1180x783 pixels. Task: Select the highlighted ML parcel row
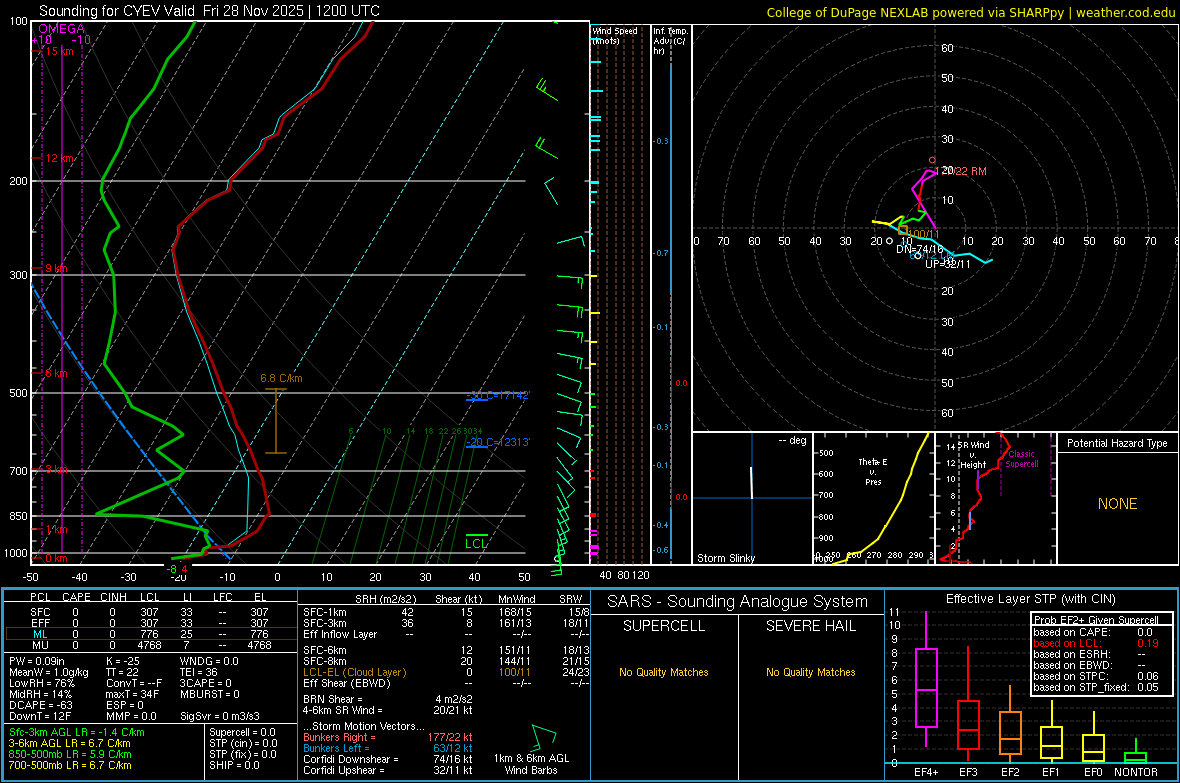point(151,634)
